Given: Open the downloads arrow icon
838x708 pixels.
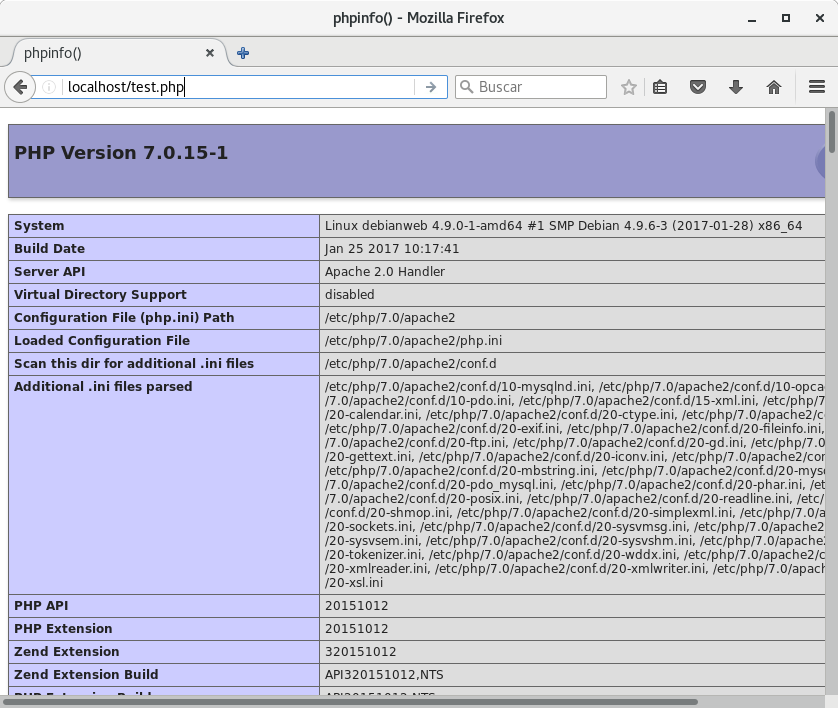Looking at the screenshot, I should pos(736,87).
